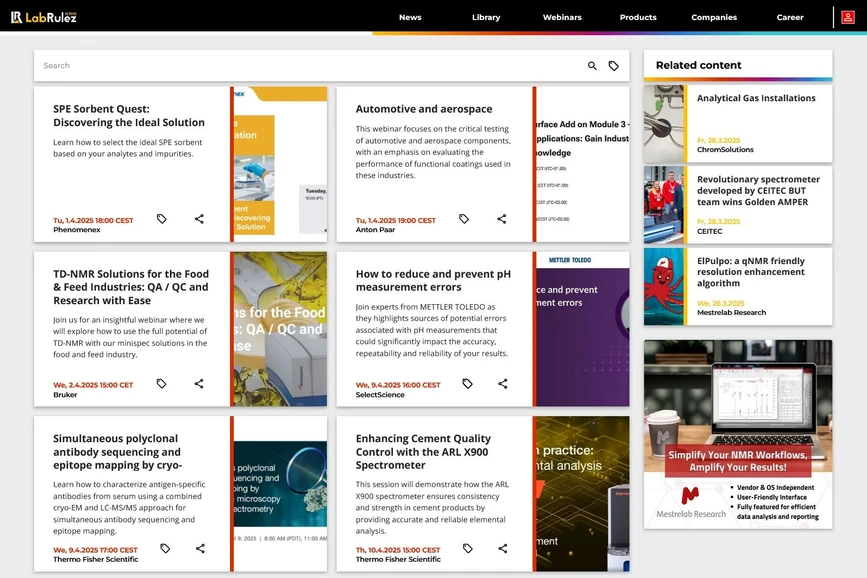Click Bruker company name
This screenshot has width=867, height=578.
point(65,394)
